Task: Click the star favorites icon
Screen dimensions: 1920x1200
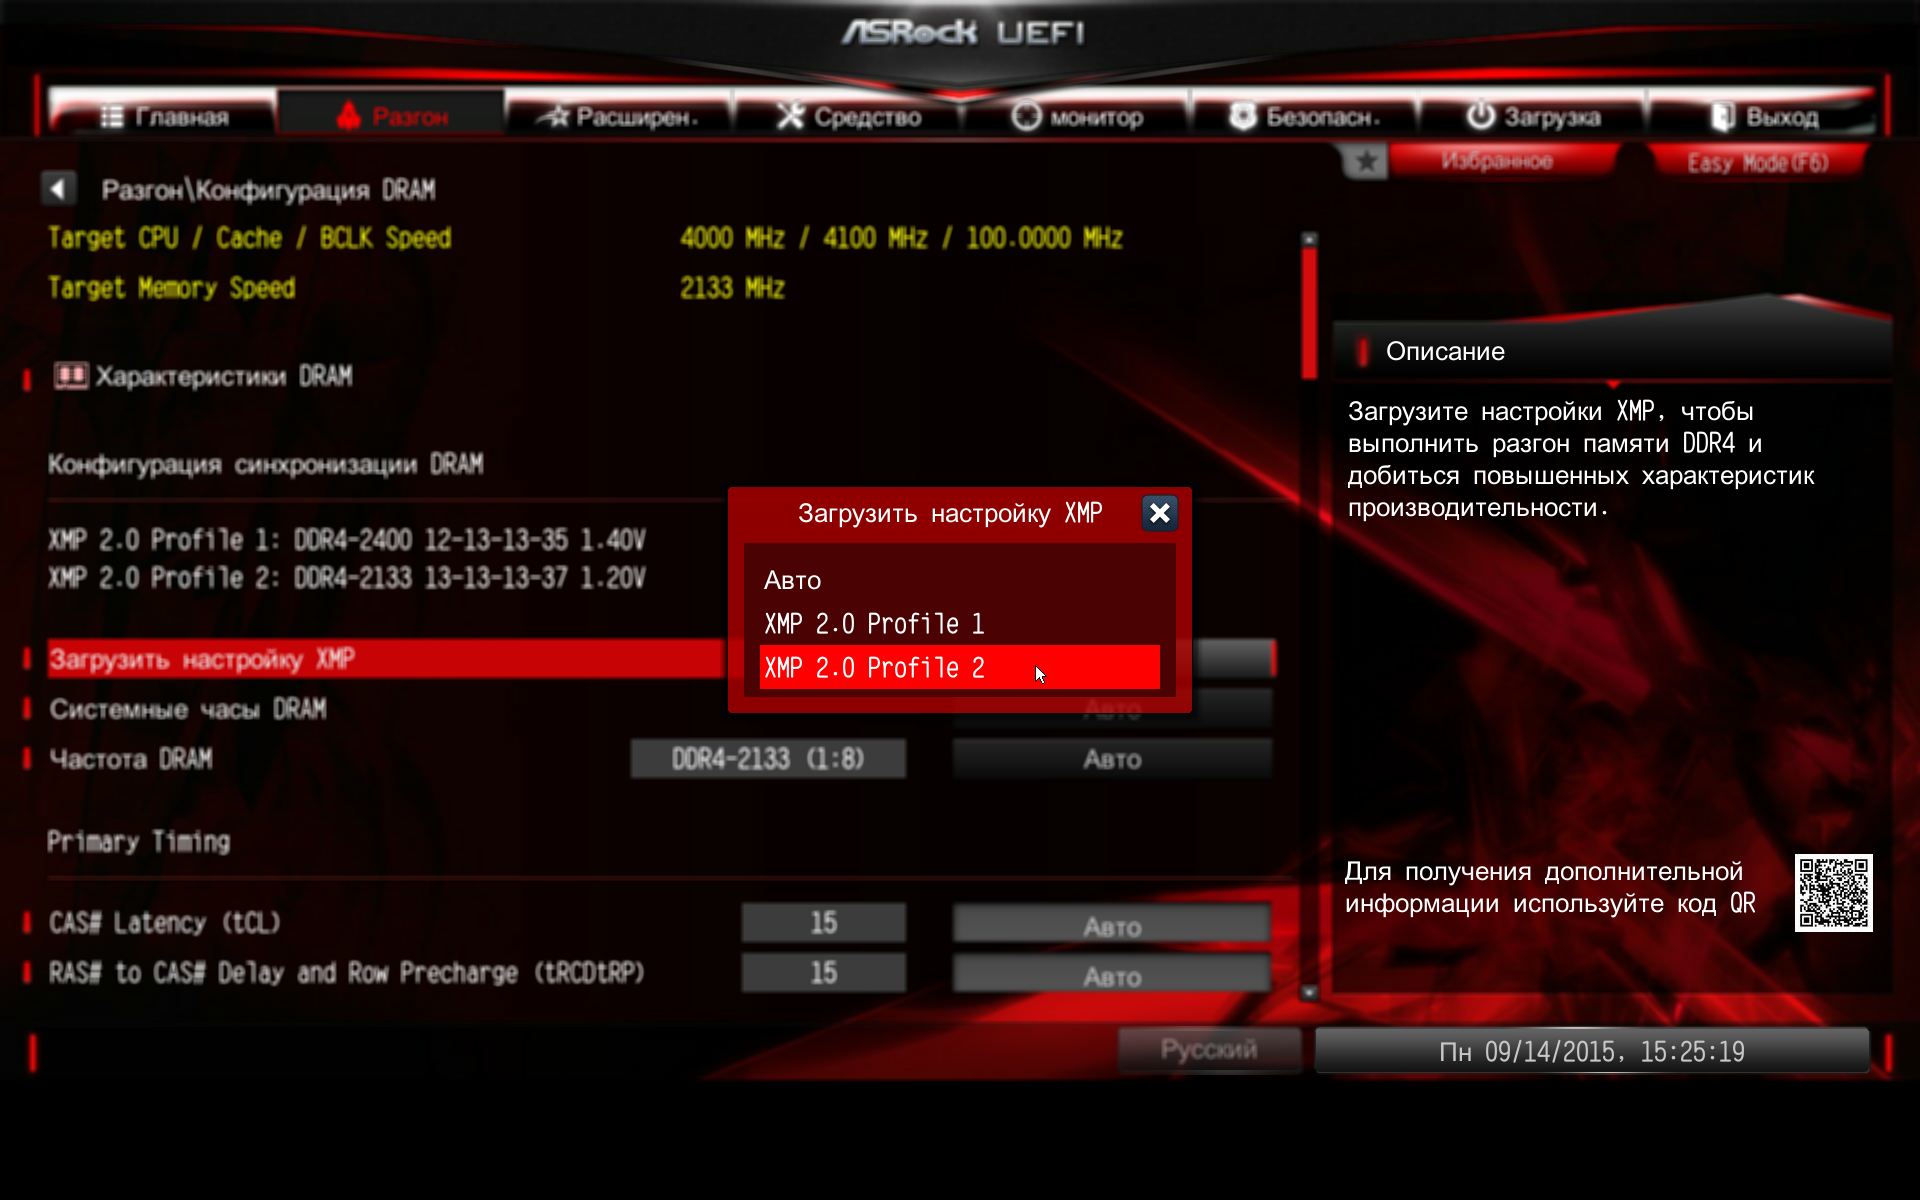Action: coord(1366,162)
